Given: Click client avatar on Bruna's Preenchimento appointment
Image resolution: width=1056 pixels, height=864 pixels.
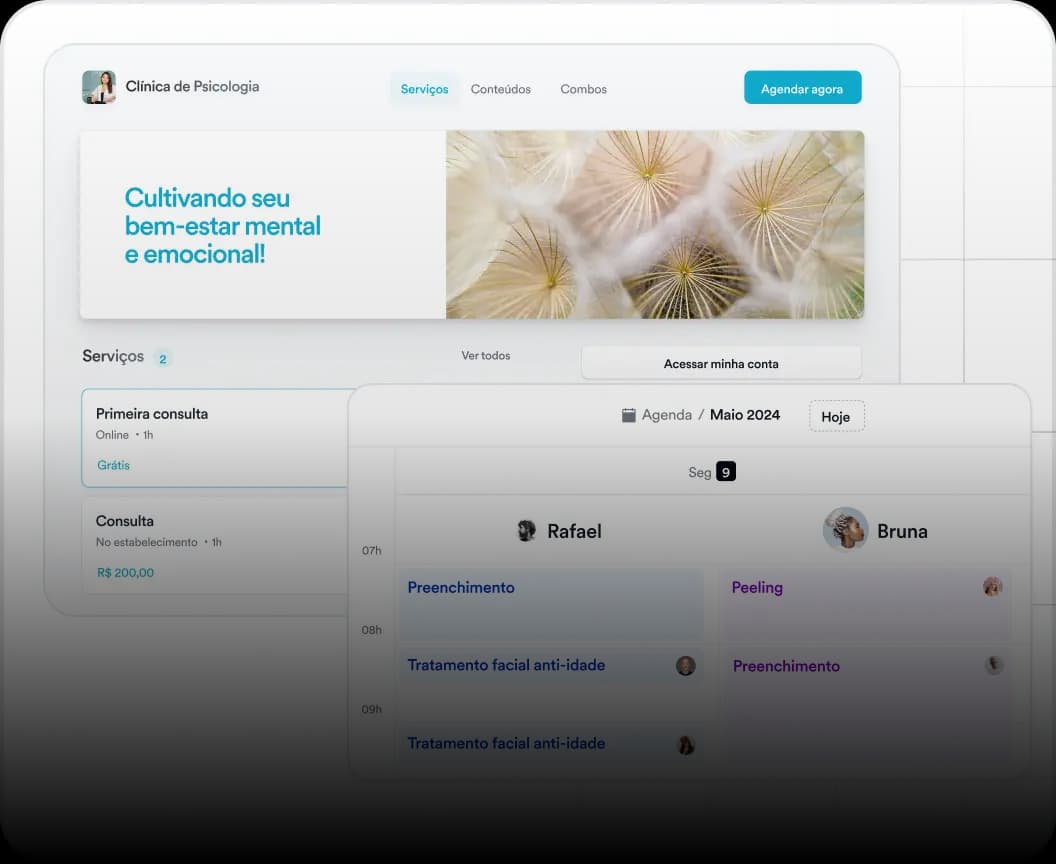Looking at the screenshot, I should pos(993,665).
